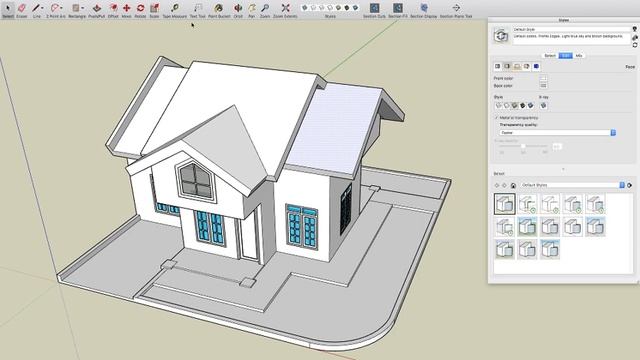Select the Offset tool
This screenshot has height=360, width=640.
pos(113,8)
